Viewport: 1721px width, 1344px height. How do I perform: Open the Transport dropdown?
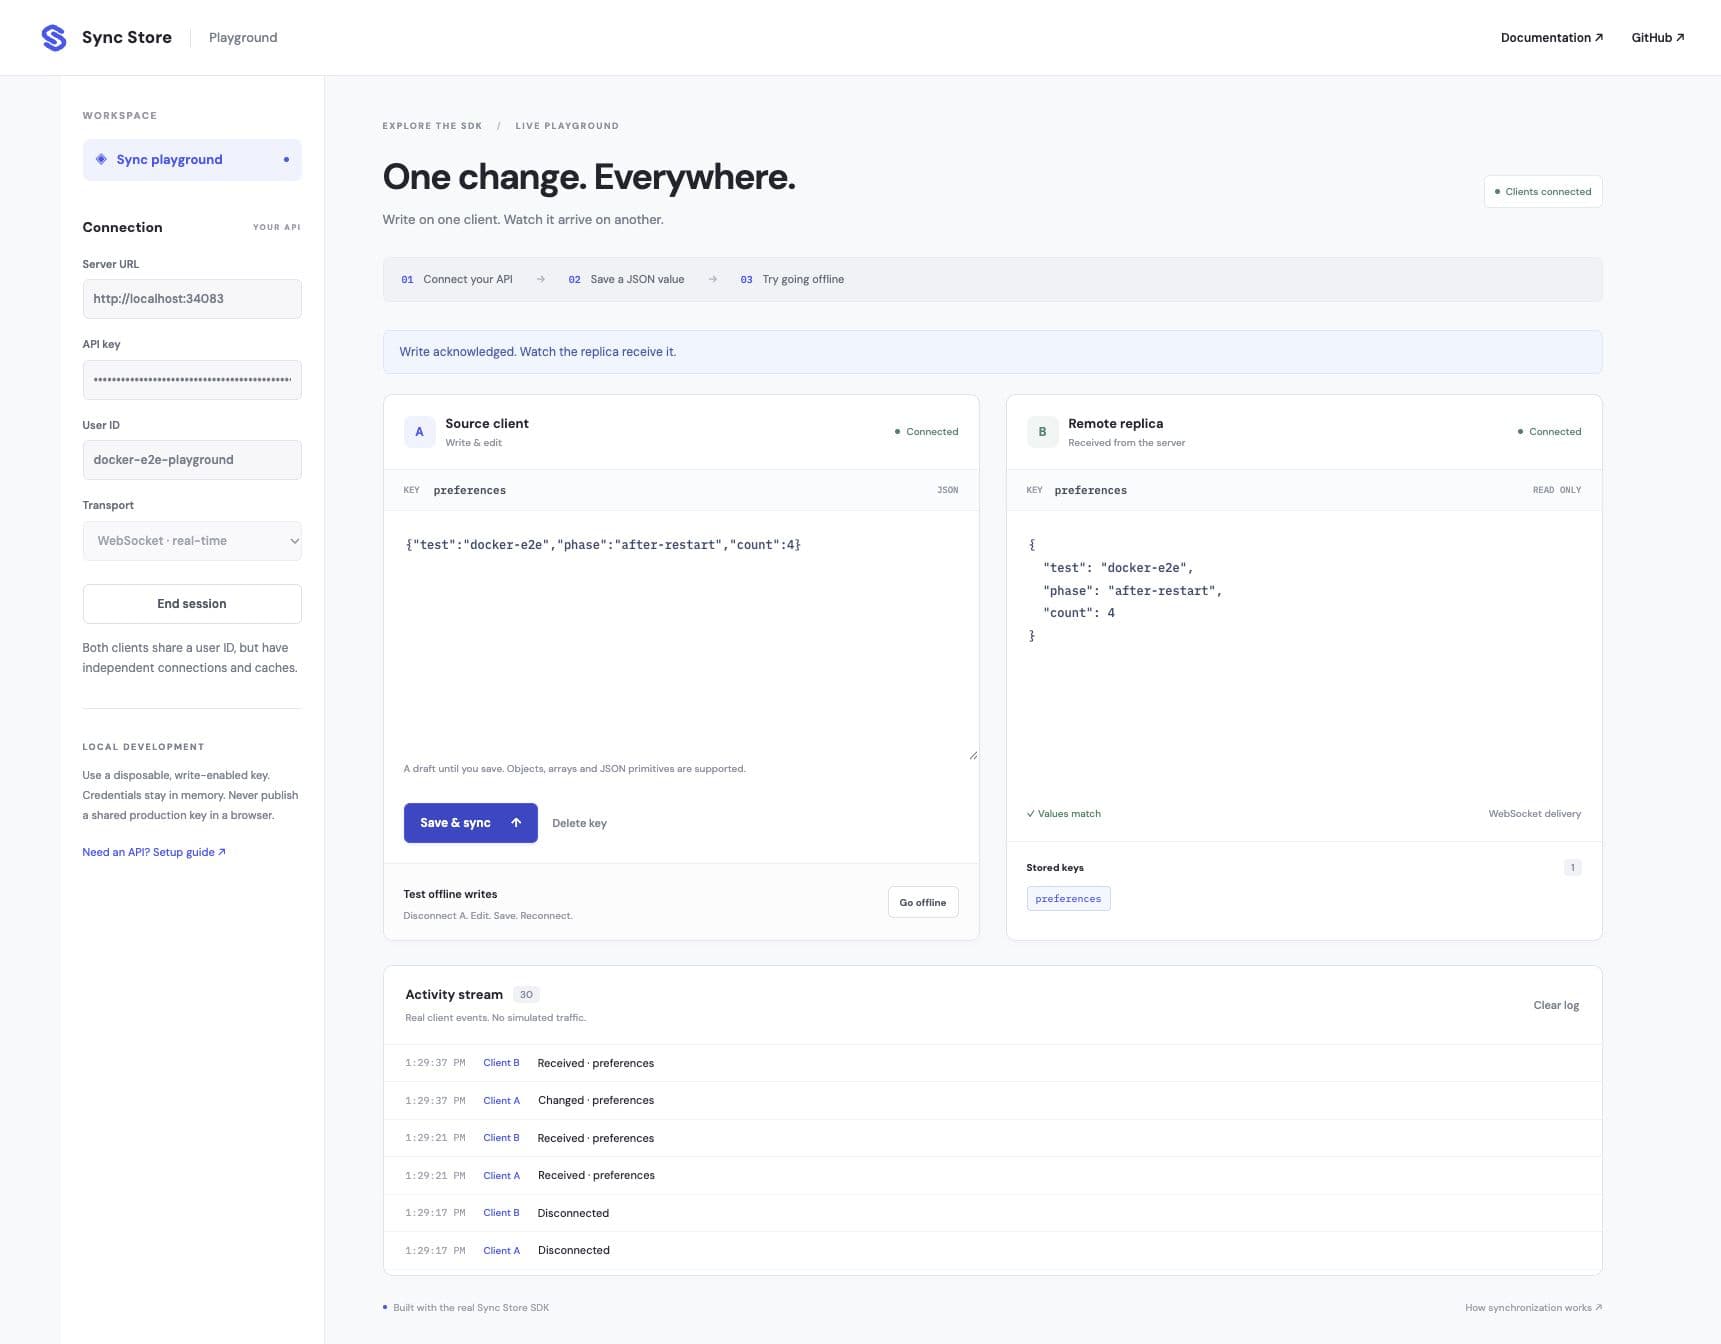(x=192, y=541)
